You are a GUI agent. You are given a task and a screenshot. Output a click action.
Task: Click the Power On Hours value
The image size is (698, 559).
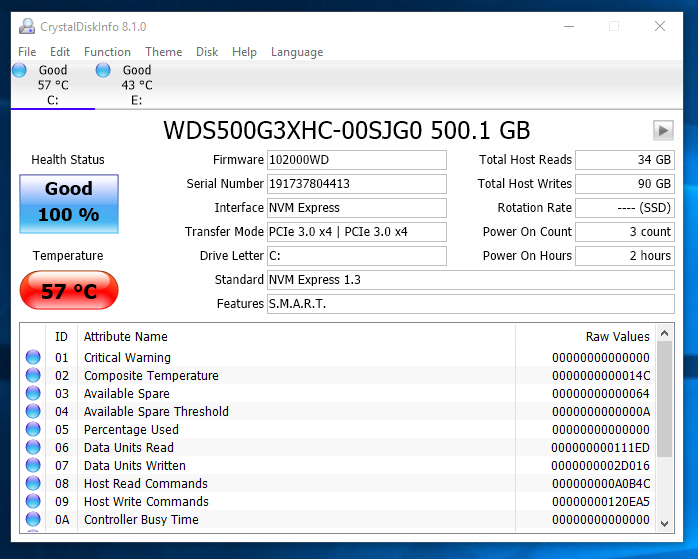click(x=625, y=256)
